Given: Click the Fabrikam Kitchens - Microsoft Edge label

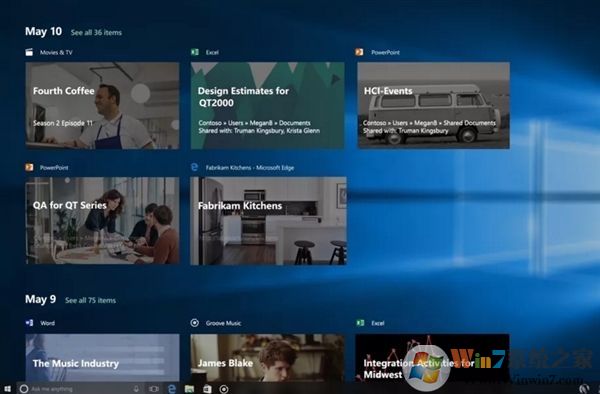Looking at the screenshot, I should 250,168.
